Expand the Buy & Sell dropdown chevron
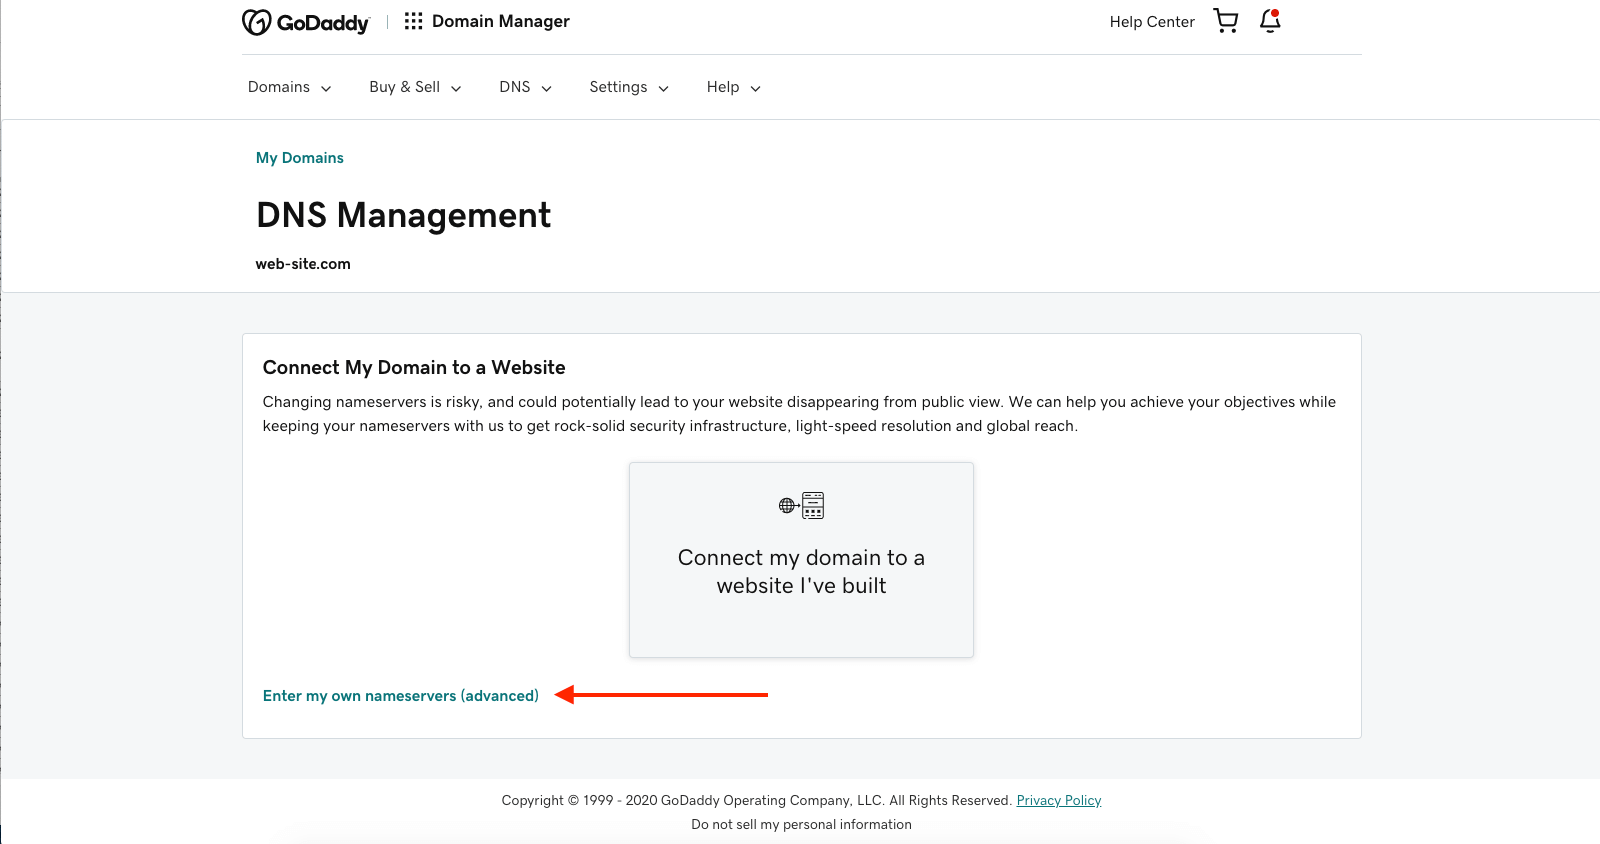Viewport: 1600px width, 844px height. [x=456, y=88]
